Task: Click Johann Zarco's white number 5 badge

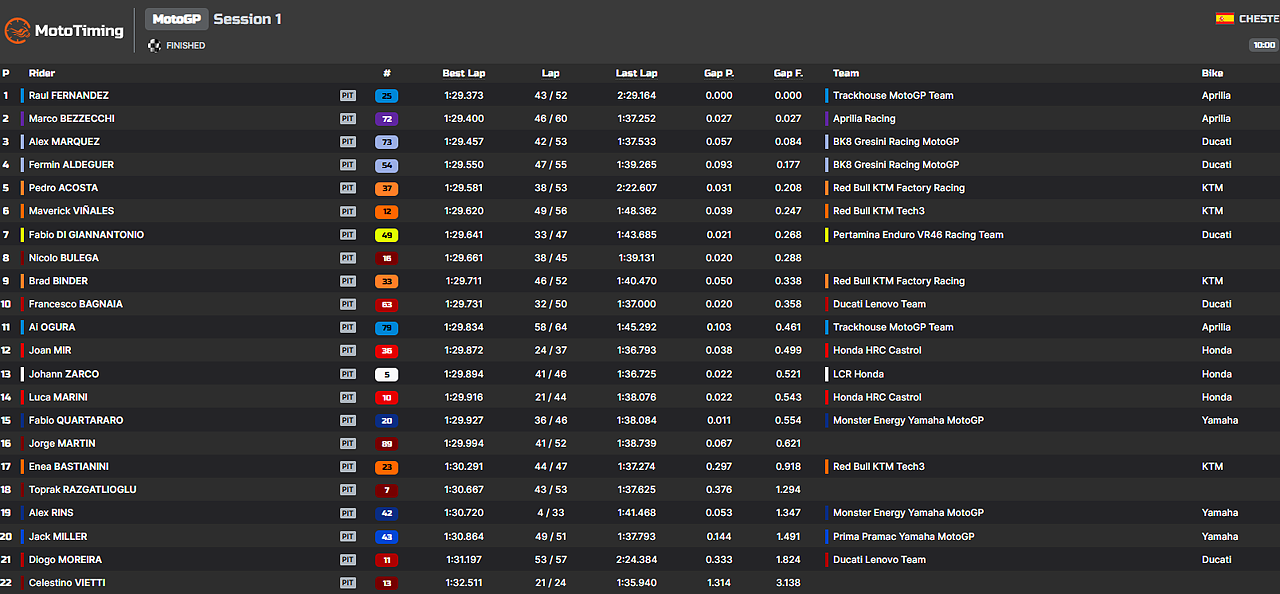Action: 386,373
